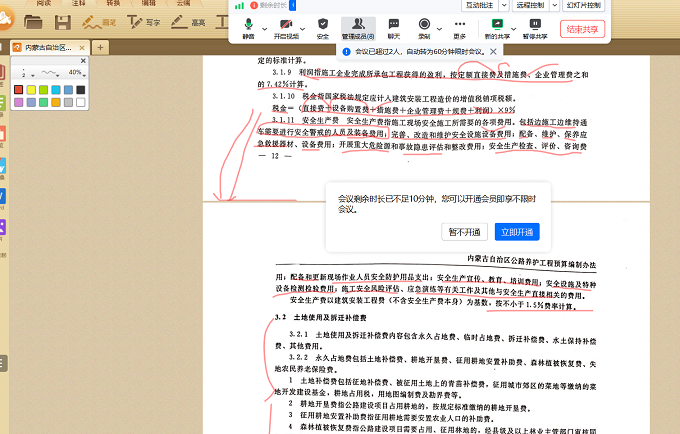The width and height of the screenshot is (680, 434).
Task: Click the 暂不开通 button in dialog
Action: (464, 232)
